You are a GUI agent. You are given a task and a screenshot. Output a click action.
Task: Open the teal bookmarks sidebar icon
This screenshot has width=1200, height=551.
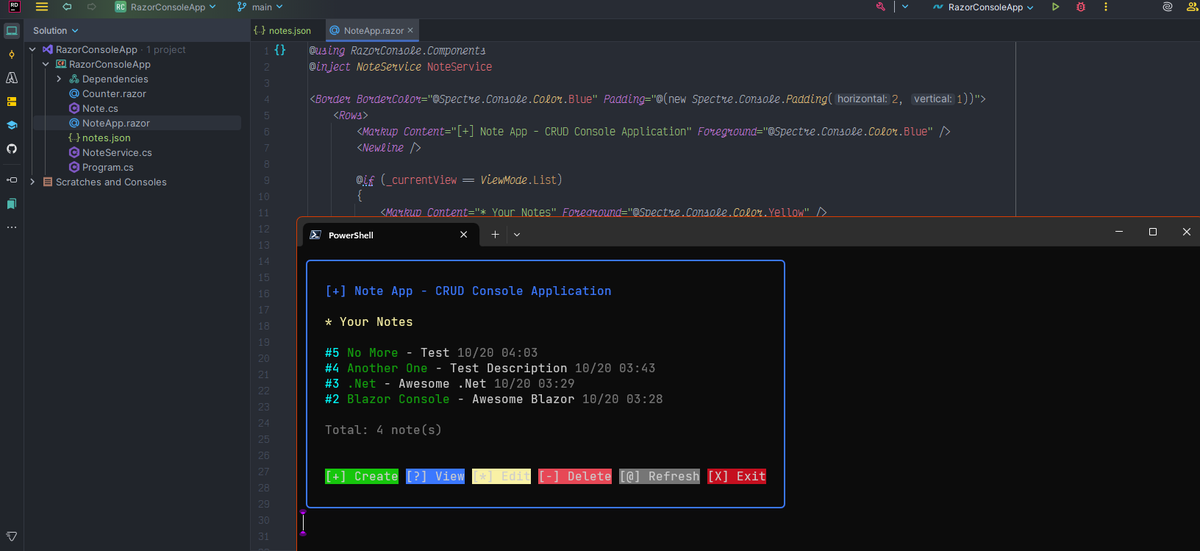click(12, 203)
